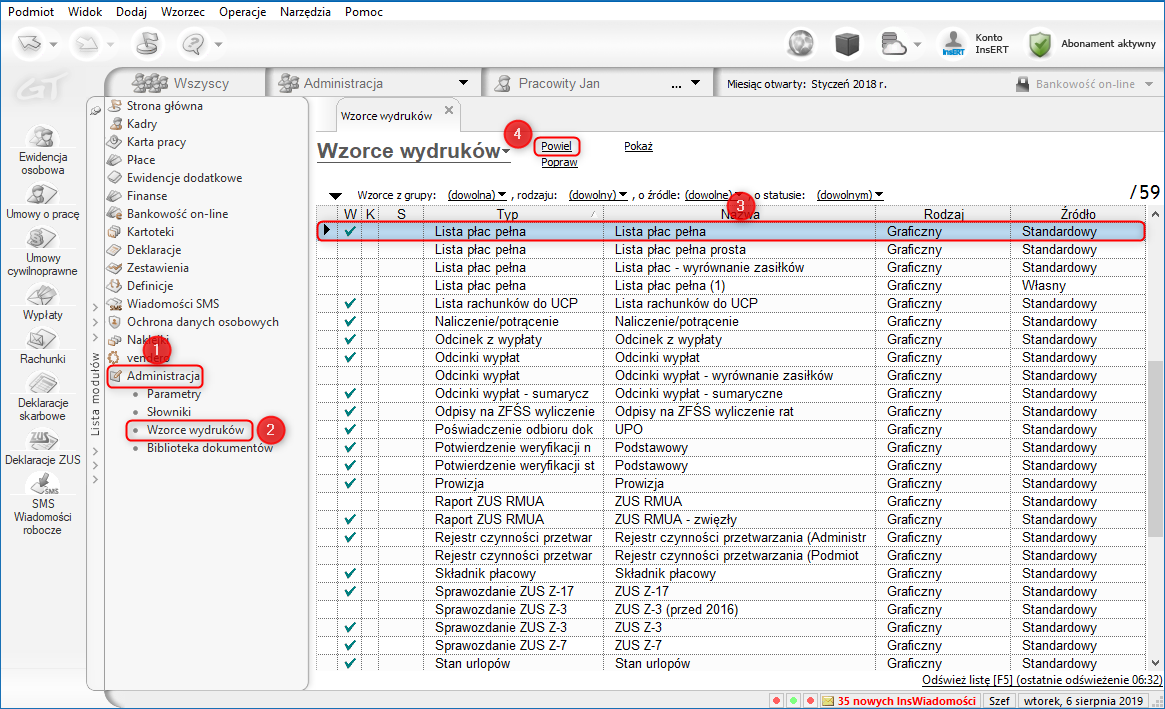Viewport: 1165px width, 709px height.
Task: Click the Konto InsERT icon
Action: click(x=953, y=44)
